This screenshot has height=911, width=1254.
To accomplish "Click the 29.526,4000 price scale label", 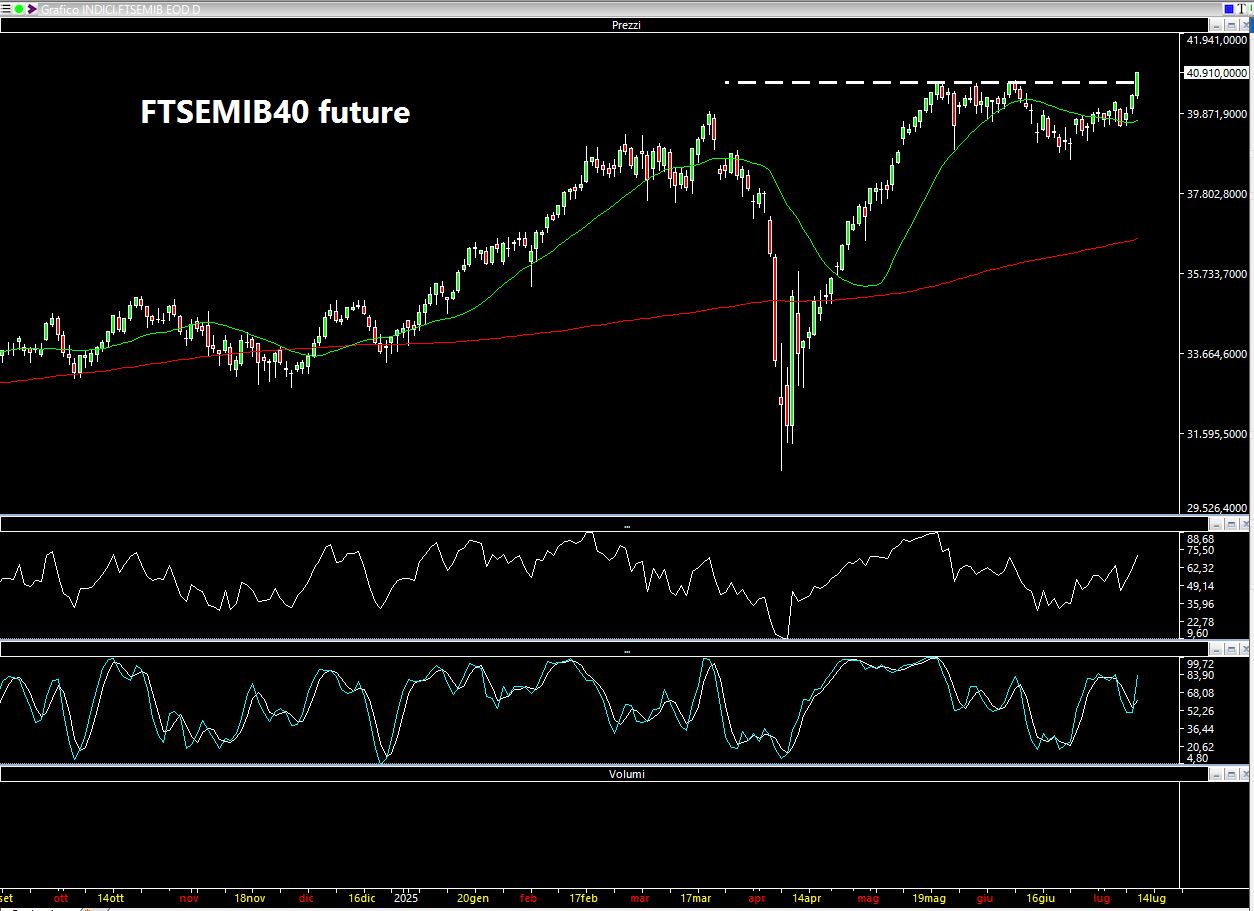I will (1215, 508).
